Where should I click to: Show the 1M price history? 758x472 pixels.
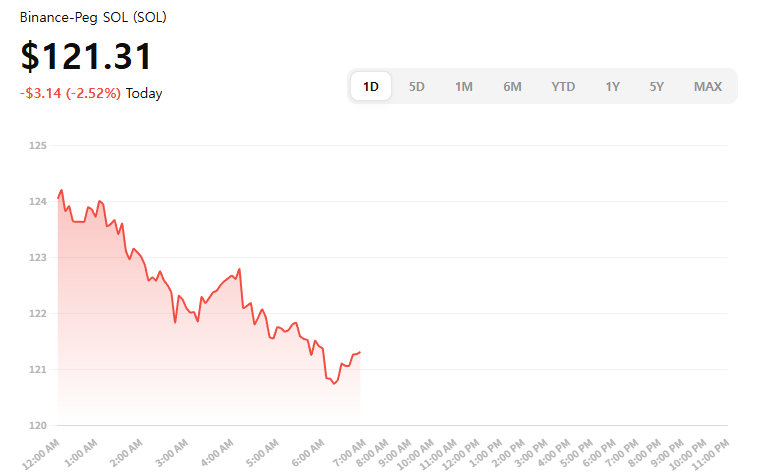(464, 86)
